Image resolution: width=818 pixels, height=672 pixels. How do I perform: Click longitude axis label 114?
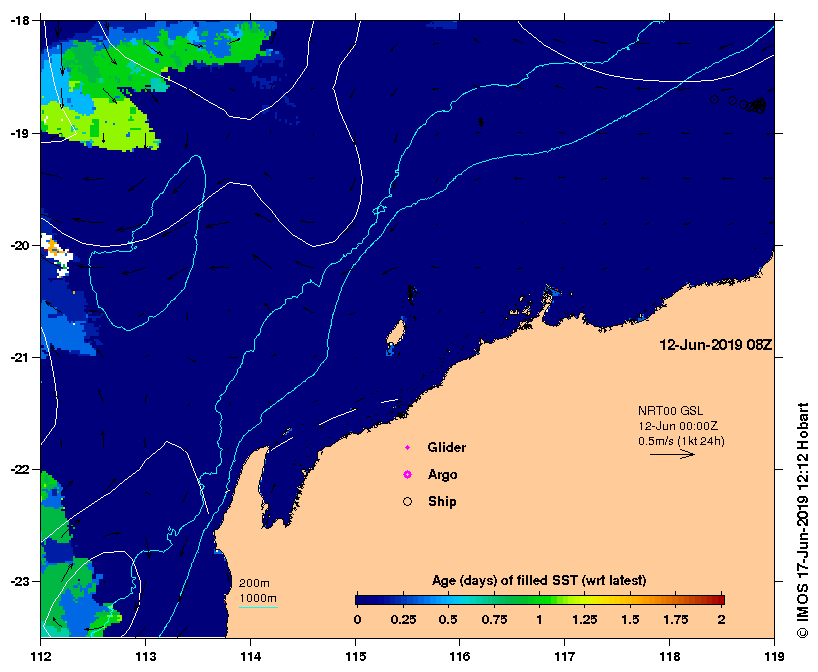[x=250, y=656]
